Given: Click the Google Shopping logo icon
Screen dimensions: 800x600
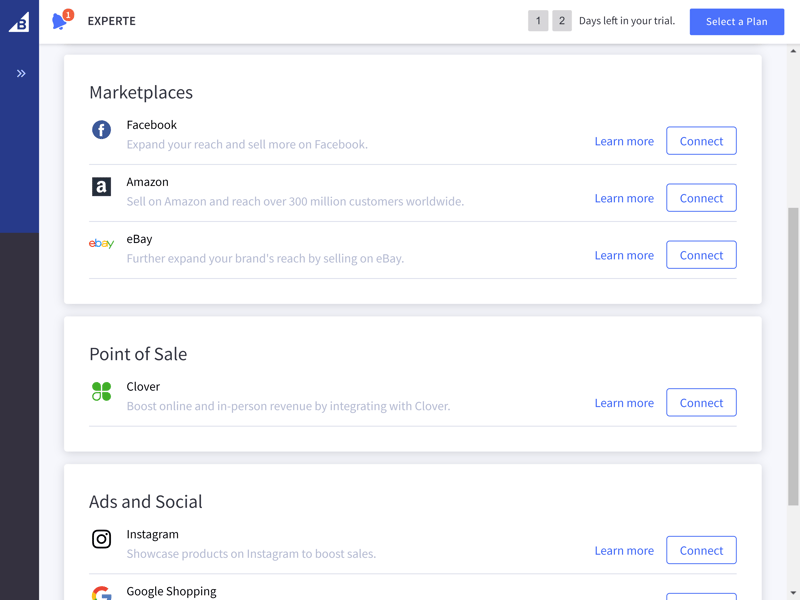Looking at the screenshot, I should (x=102, y=593).
